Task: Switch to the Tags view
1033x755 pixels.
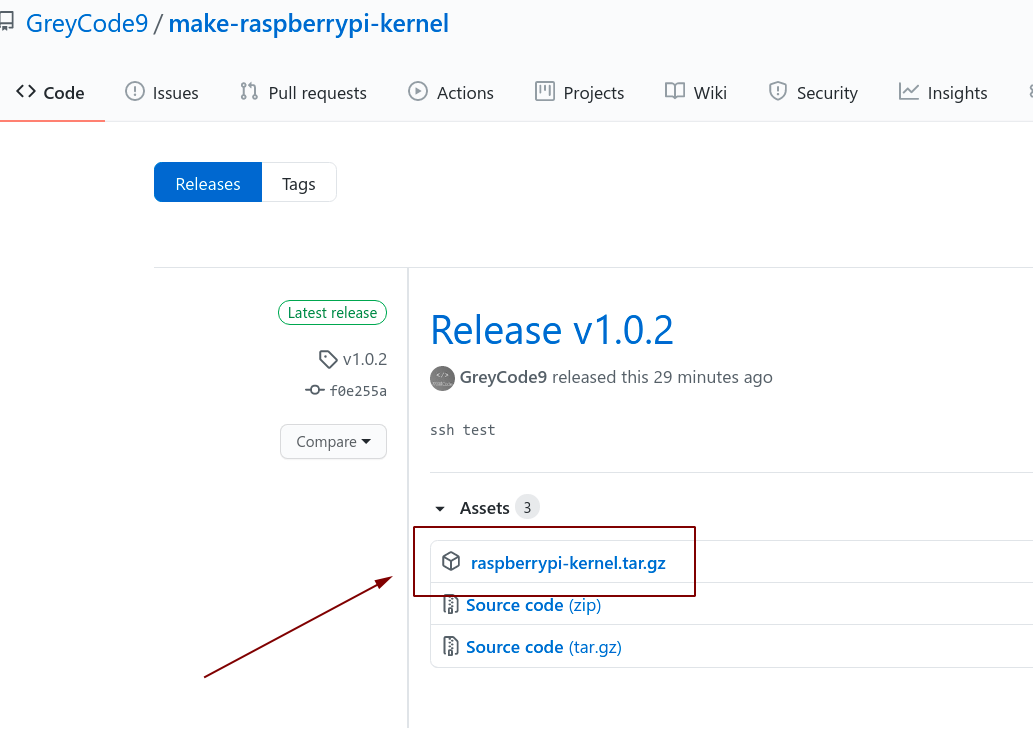Action: pyautogui.click(x=299, y=182)
